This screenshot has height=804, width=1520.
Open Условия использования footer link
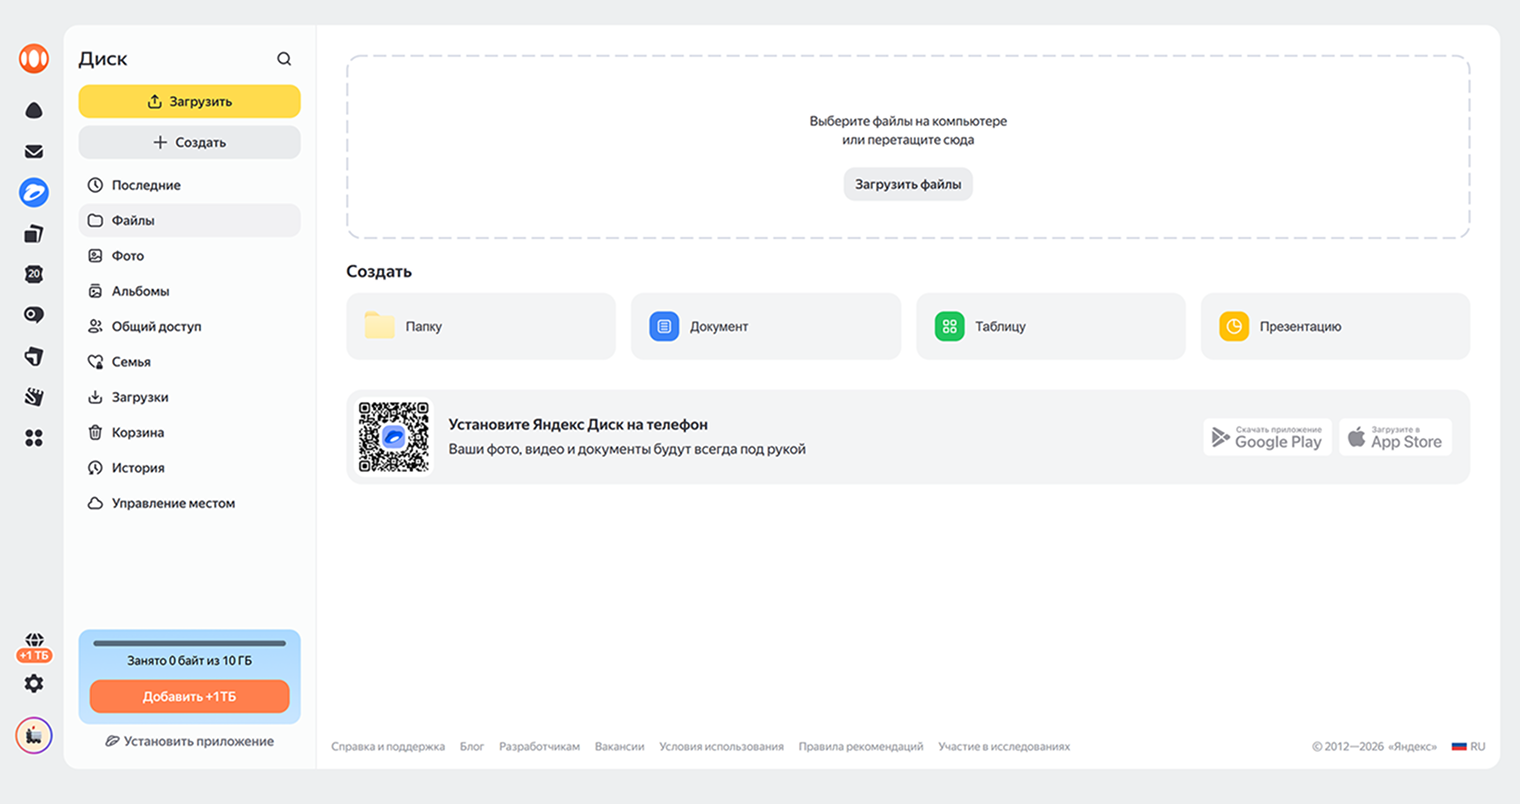(x=721, y=747)
